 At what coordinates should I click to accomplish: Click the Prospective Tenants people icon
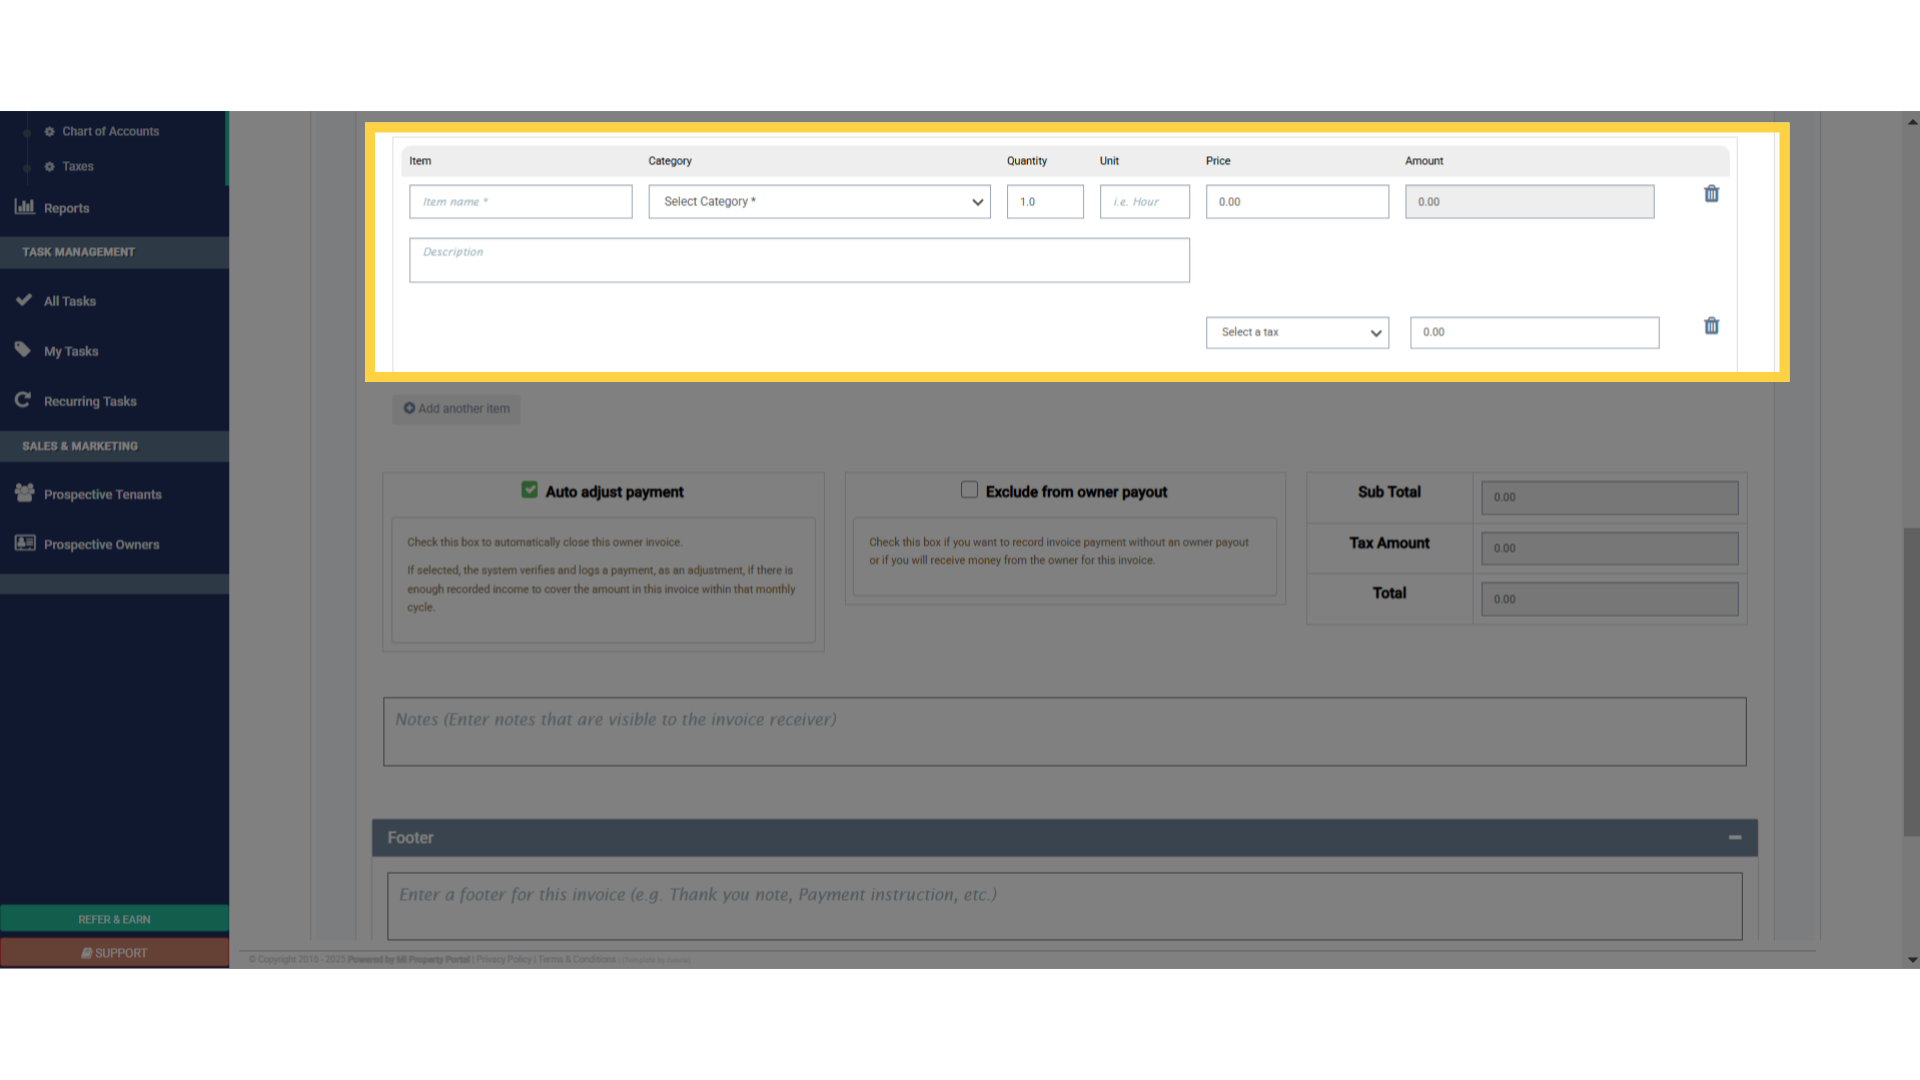(x=24, y=493)
